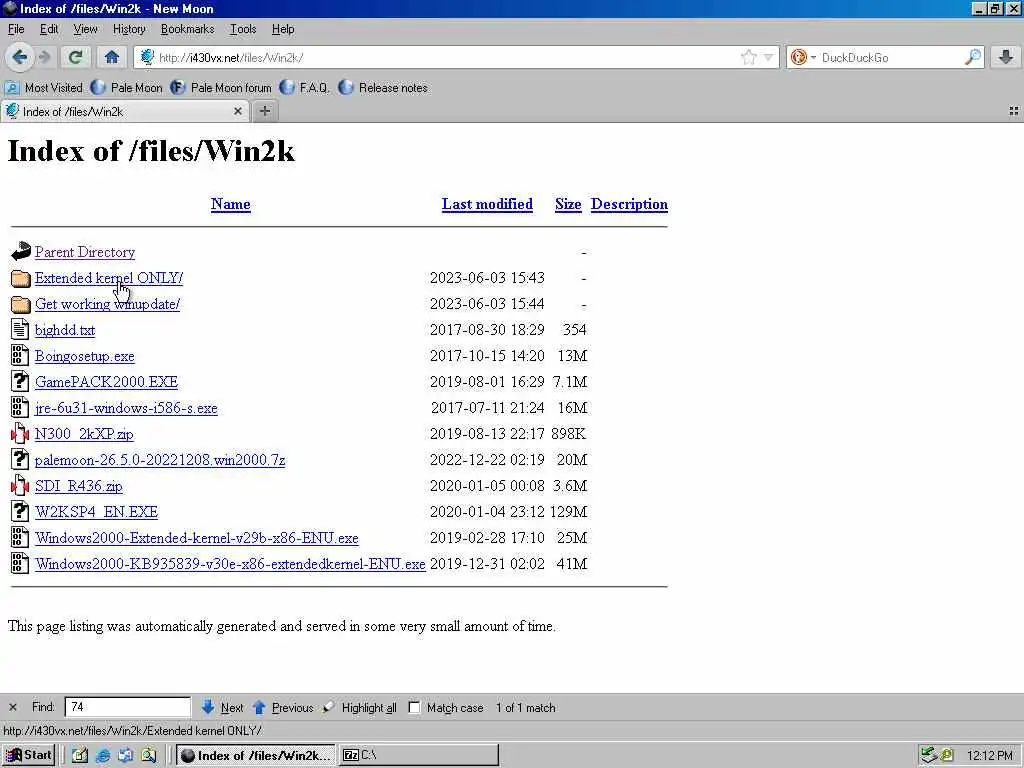Open the F.A.Q. bookmark
The image size is (1024, 768).
tap(304, 88)
